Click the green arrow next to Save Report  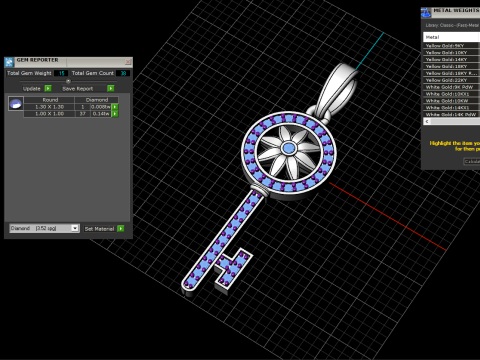(111, 88)
